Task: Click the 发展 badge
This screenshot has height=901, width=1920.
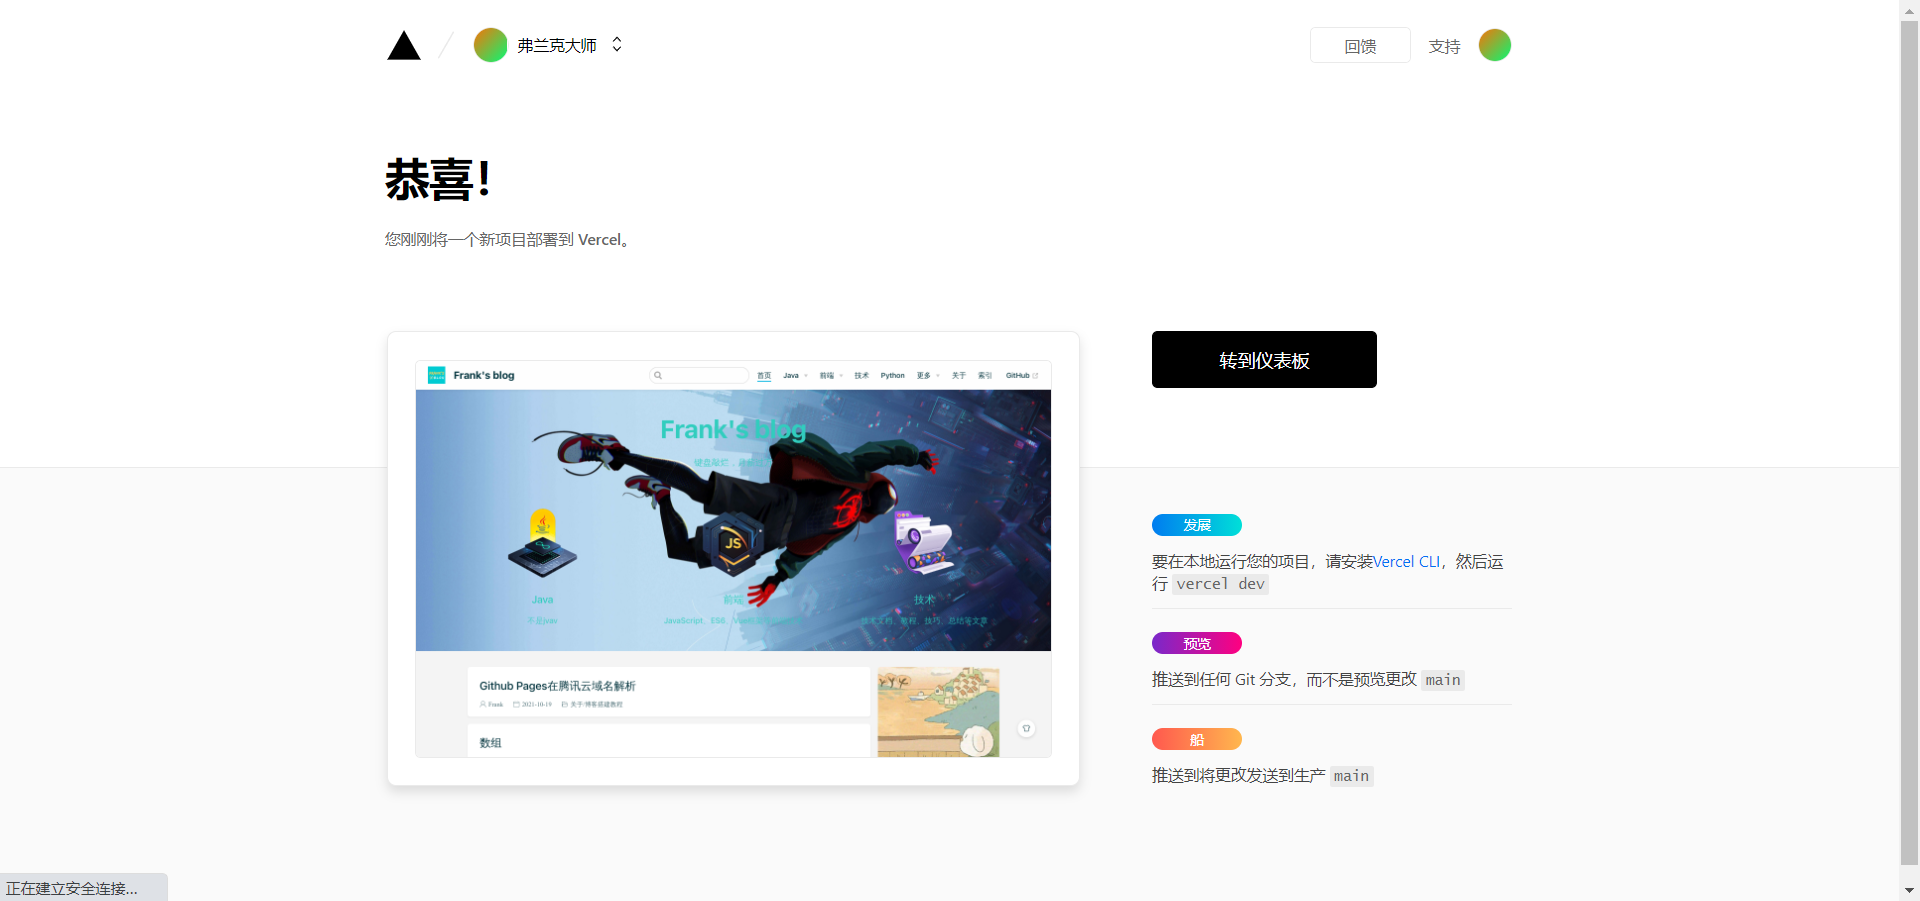Action: pos(1197,525)
